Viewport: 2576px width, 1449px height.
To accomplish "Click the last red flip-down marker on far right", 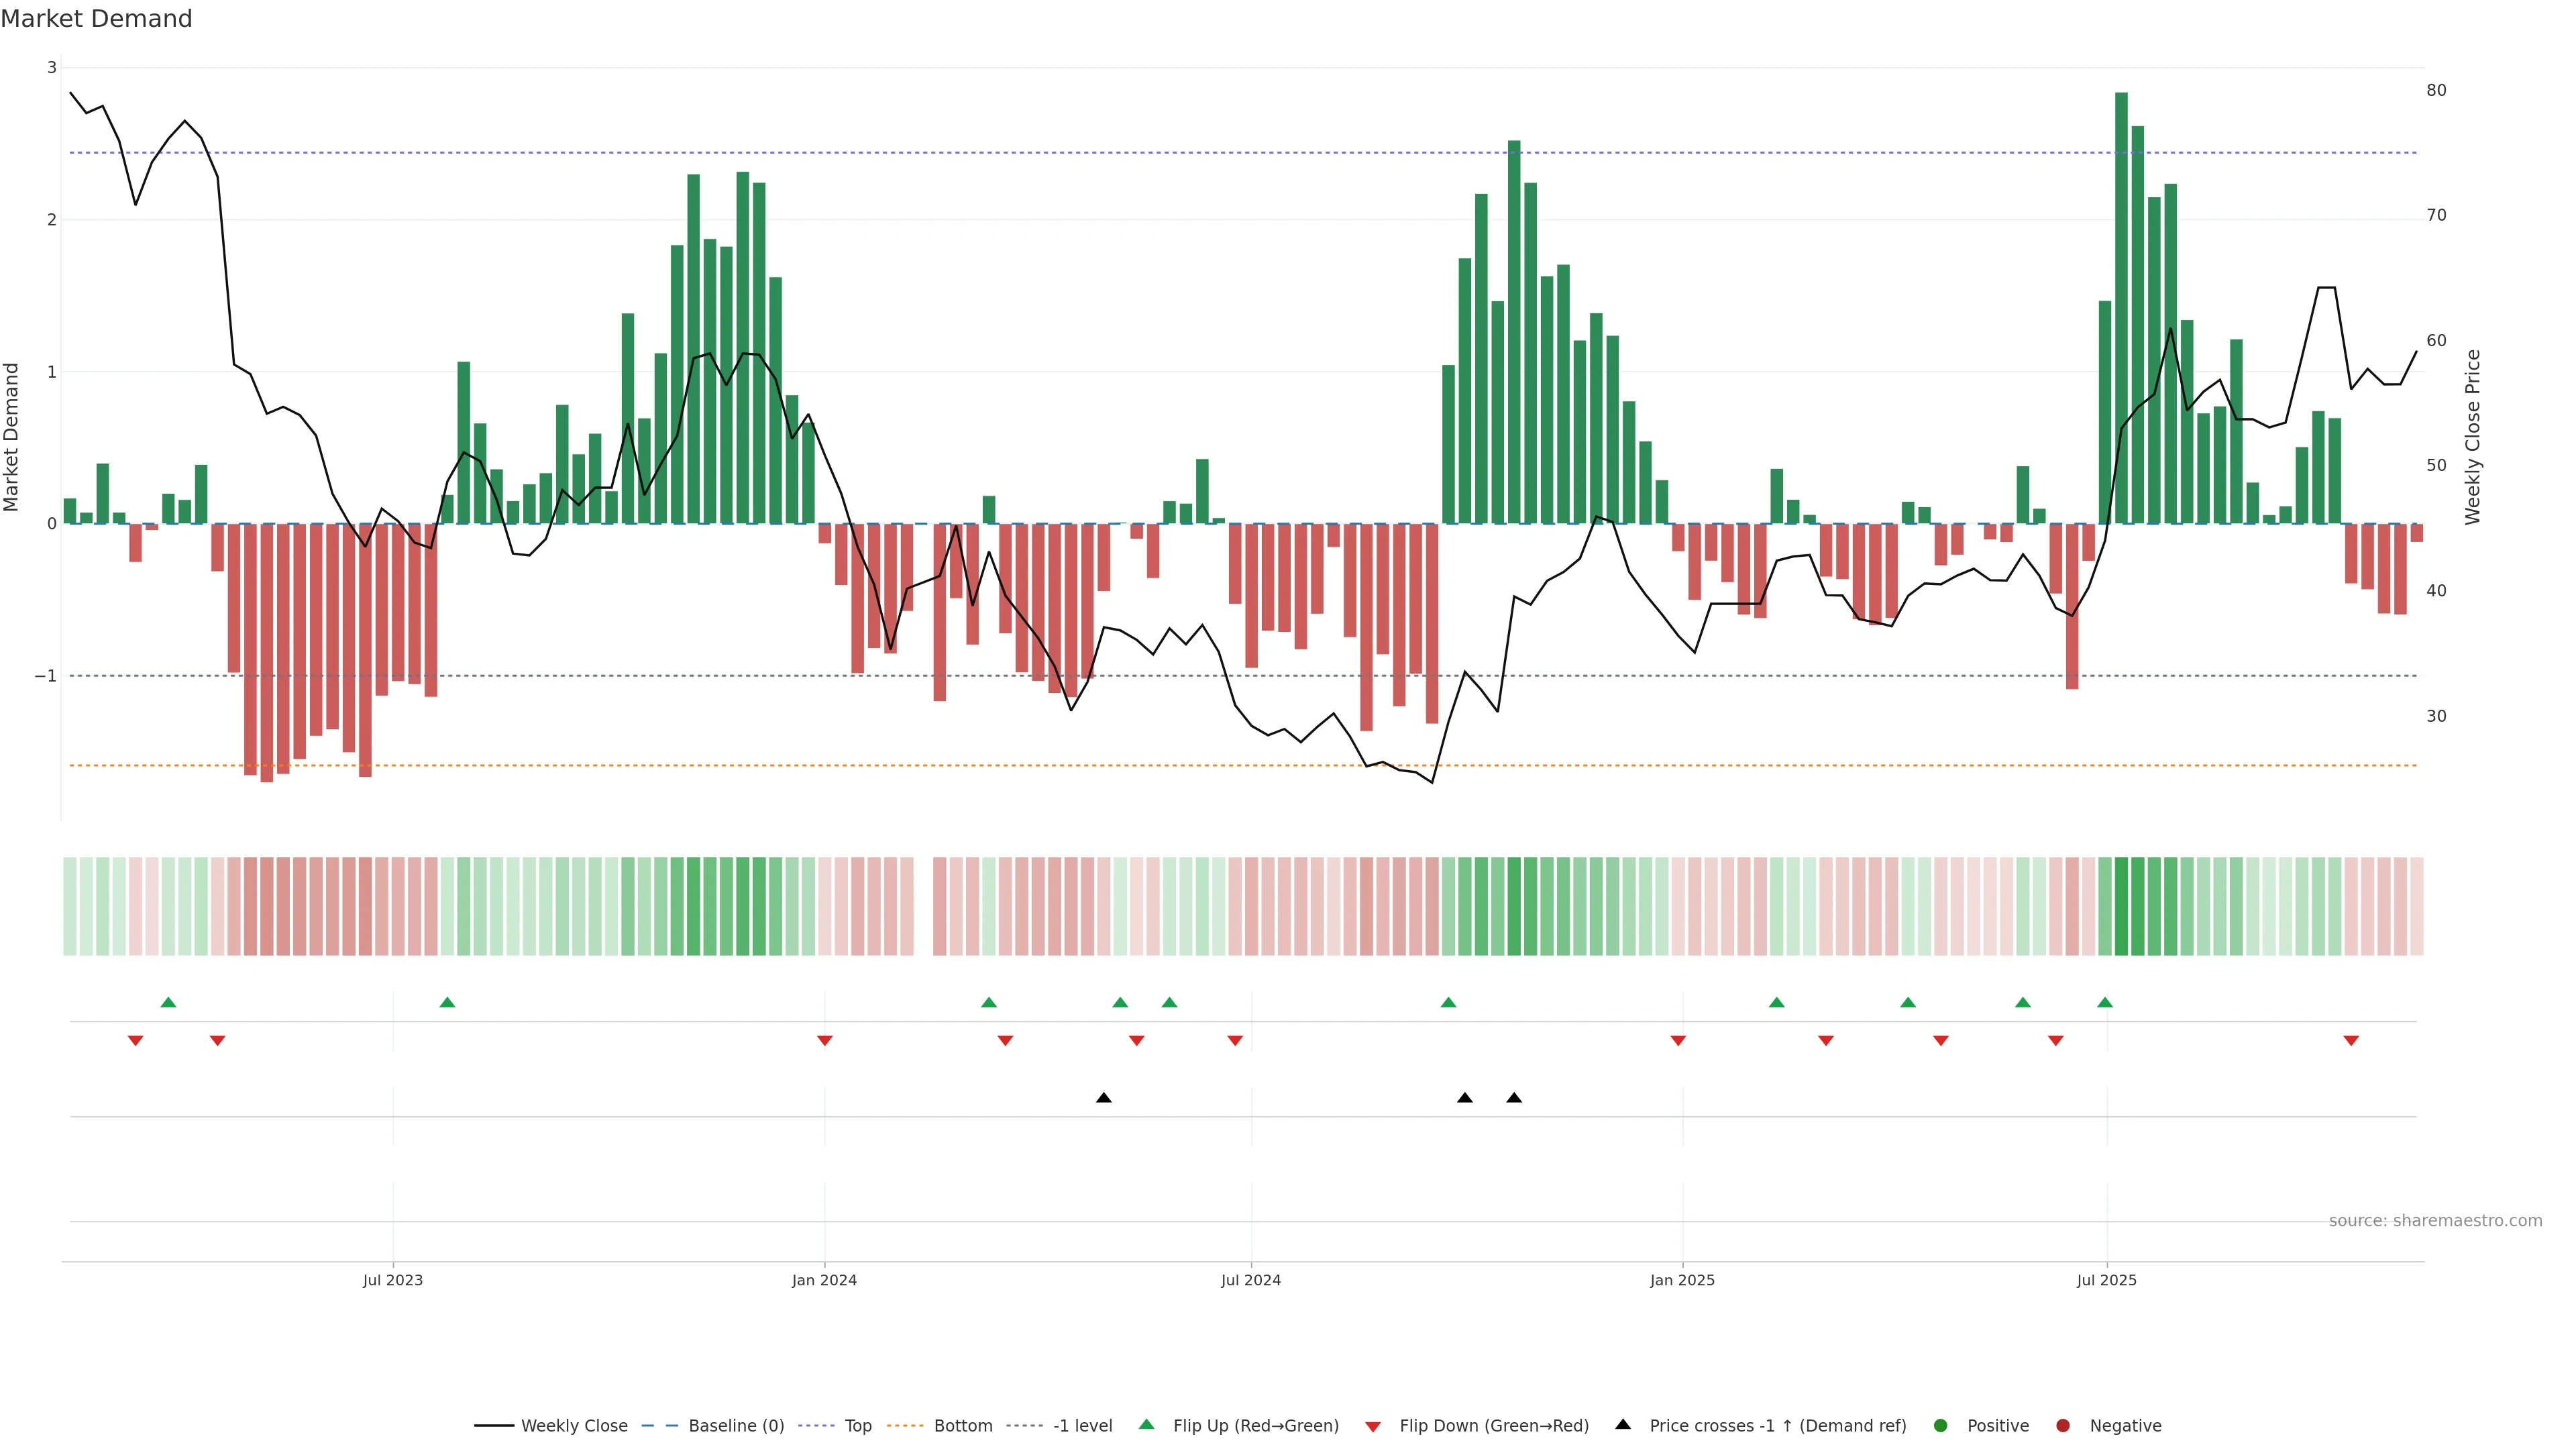I will 2351,1041.
